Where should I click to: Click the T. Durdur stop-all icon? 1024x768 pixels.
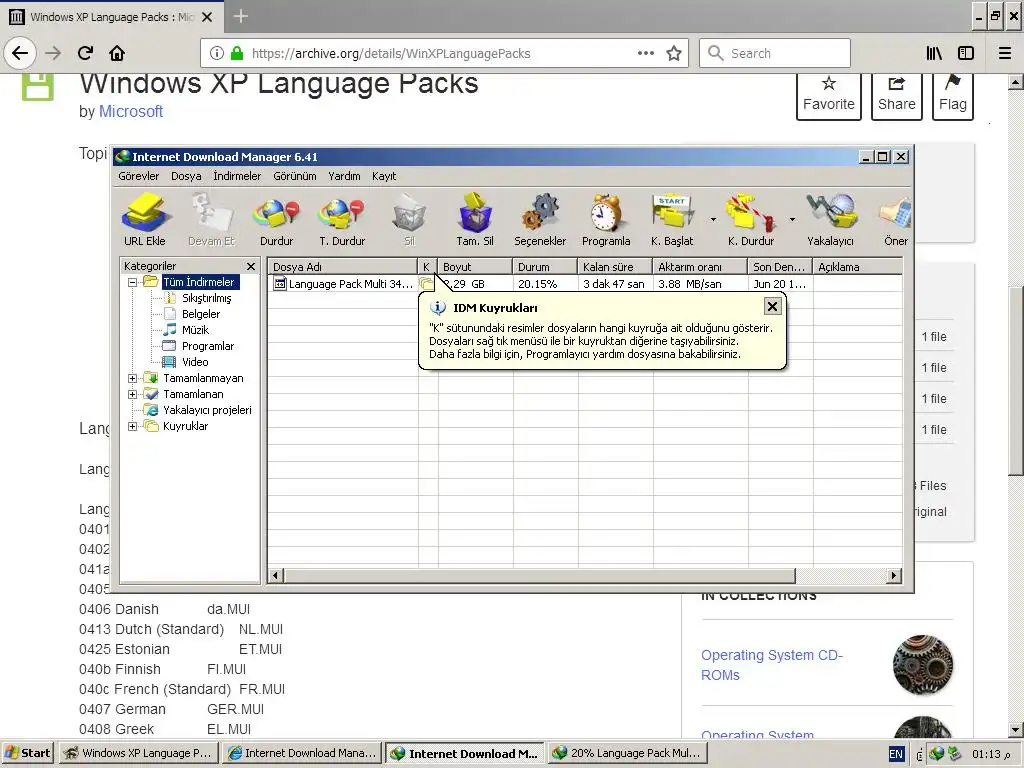pos(342,219)
